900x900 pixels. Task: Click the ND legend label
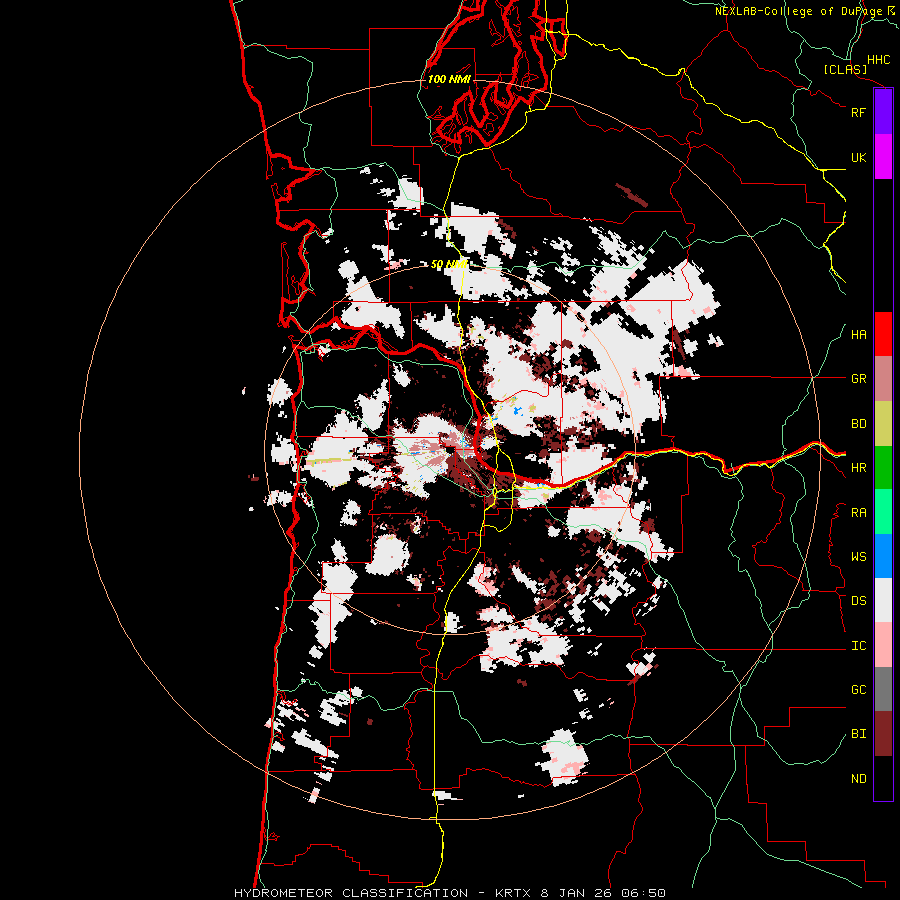pos(858,779)
